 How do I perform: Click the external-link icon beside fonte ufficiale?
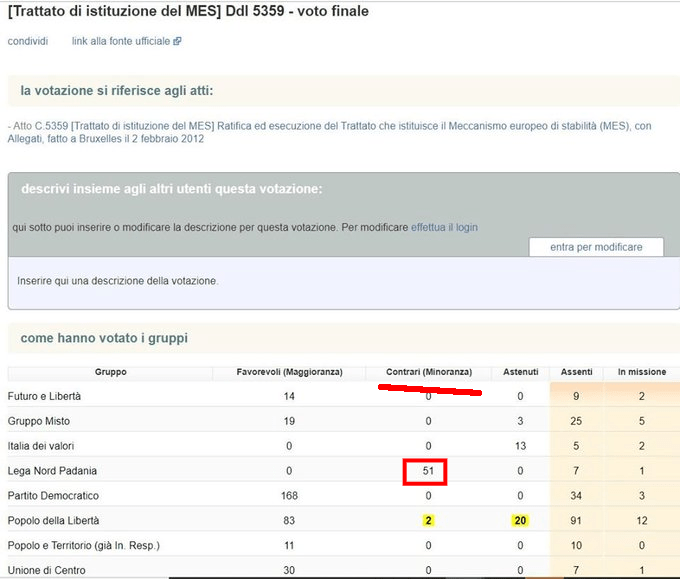pyautogui.click(x=177, y=41)
